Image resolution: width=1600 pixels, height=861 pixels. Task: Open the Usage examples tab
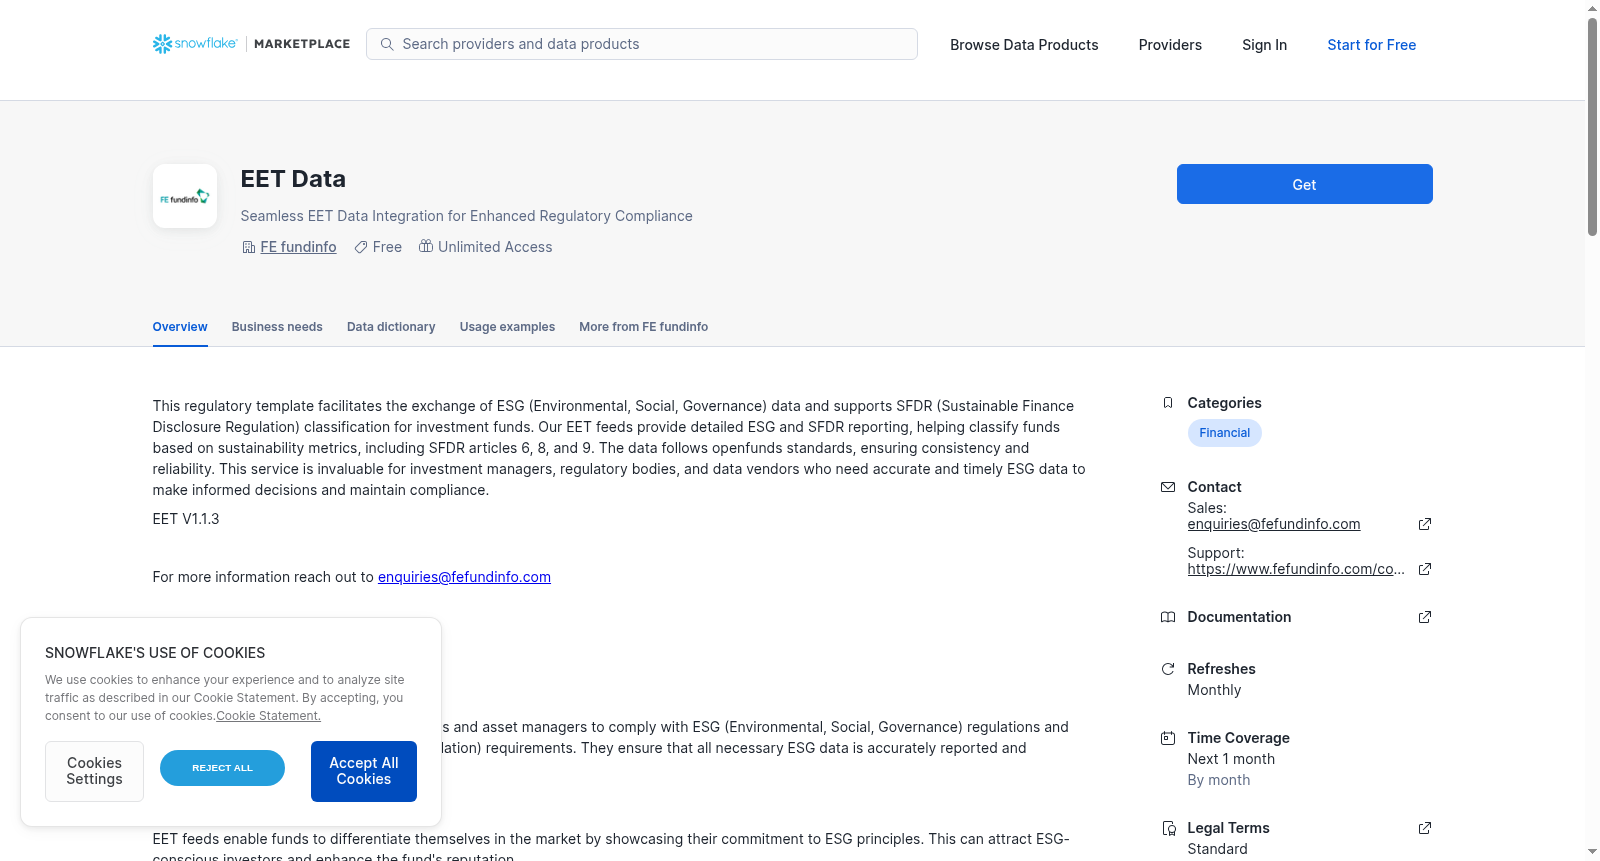507,327
